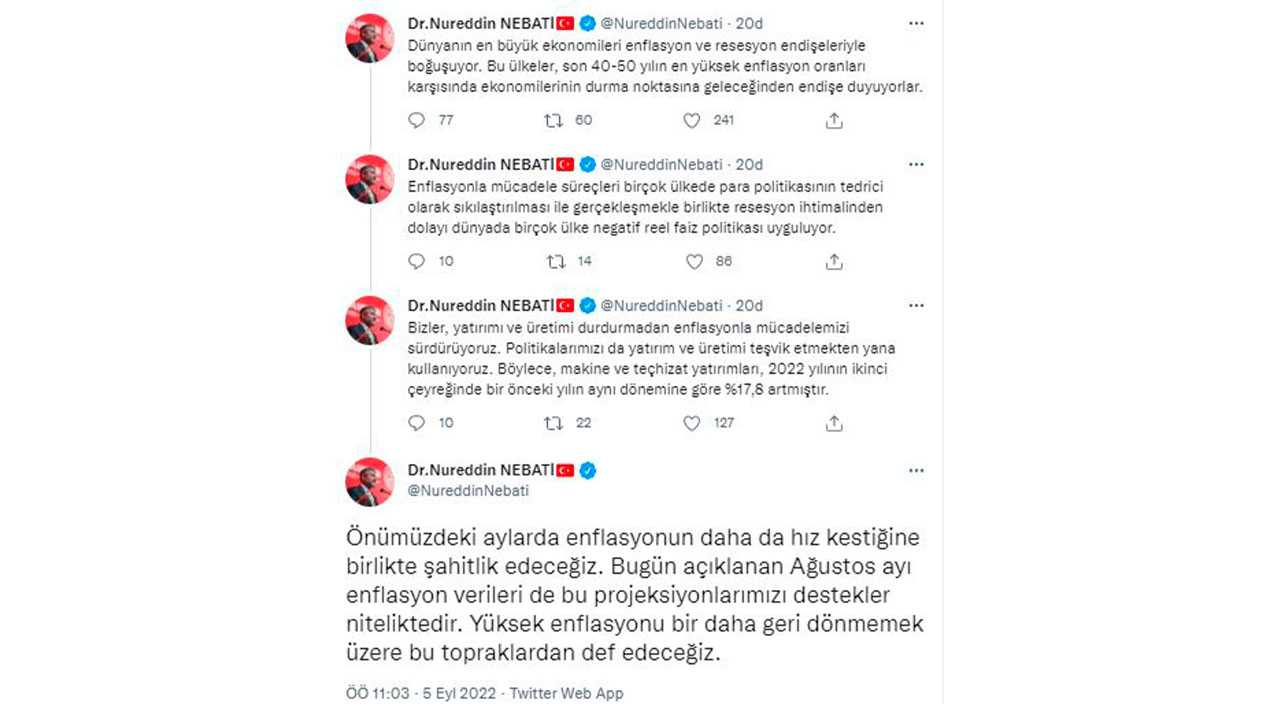1280x704 pixels.
Task: Like the tweet with 241 likes
Action: click(691, 120)
